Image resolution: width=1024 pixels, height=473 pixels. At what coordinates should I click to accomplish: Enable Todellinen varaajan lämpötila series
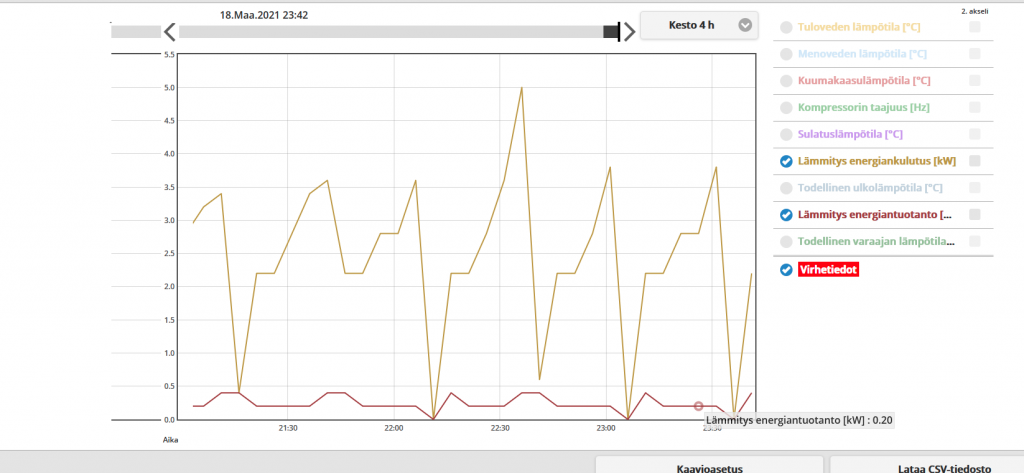(x=786, y=242)
